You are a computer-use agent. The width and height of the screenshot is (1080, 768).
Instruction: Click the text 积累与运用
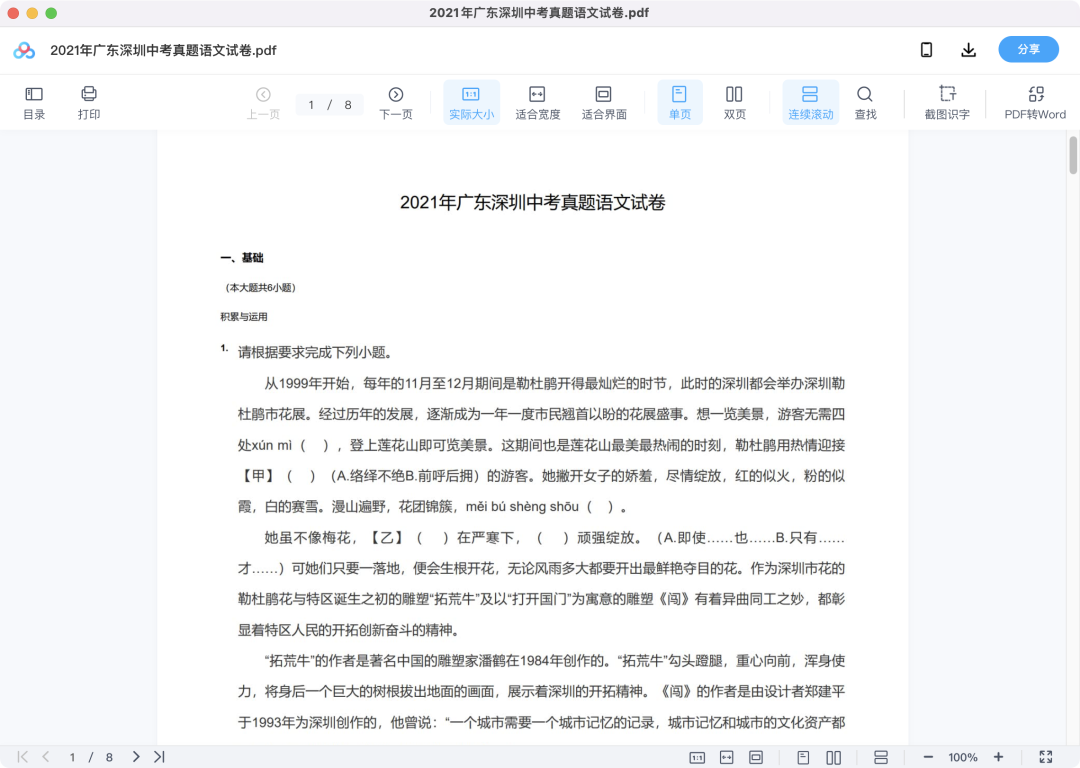pos(244,317)
